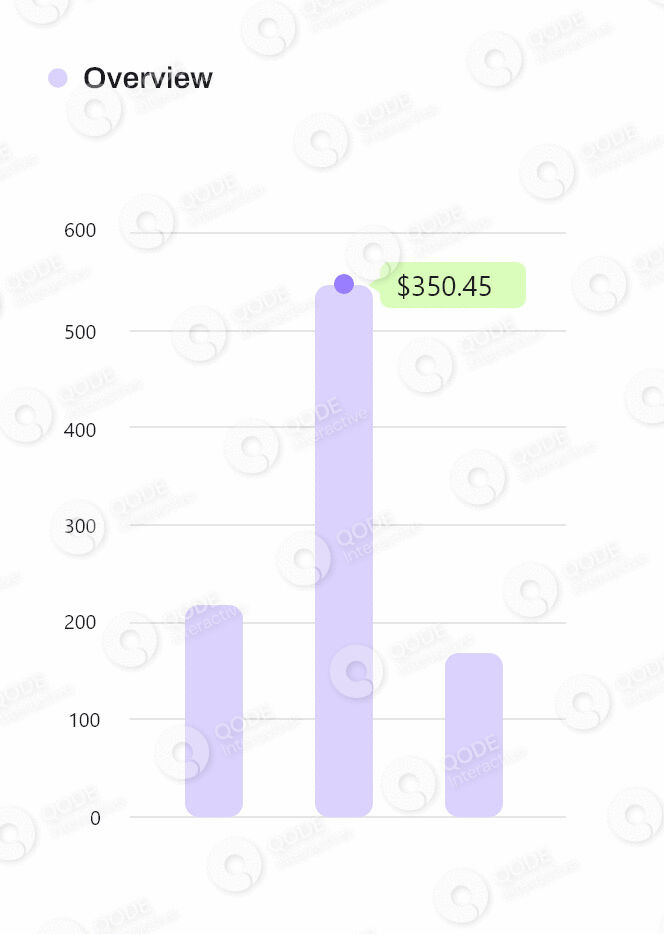This screenshot has width=664, height=934.
Task: Click the purple Overview legend dot
Action: (x=57, y=78)
